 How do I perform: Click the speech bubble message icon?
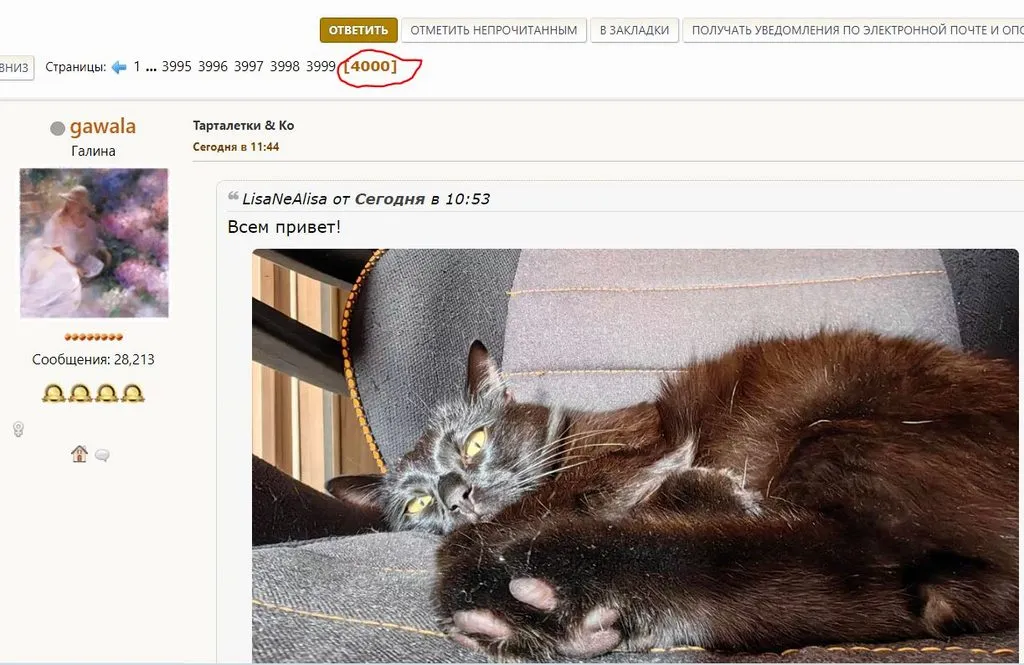point(102,455)
